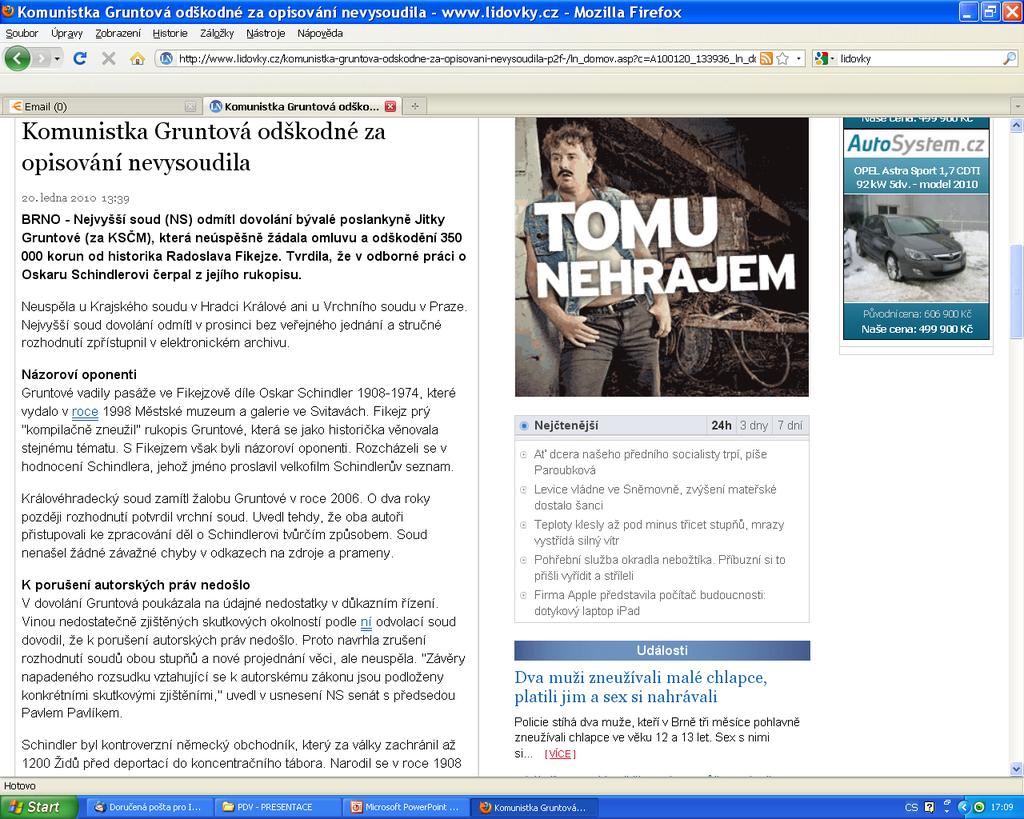1024x819 pixels.
Task: Click the article headline Komunistka Gruntová
Action: 204,147
